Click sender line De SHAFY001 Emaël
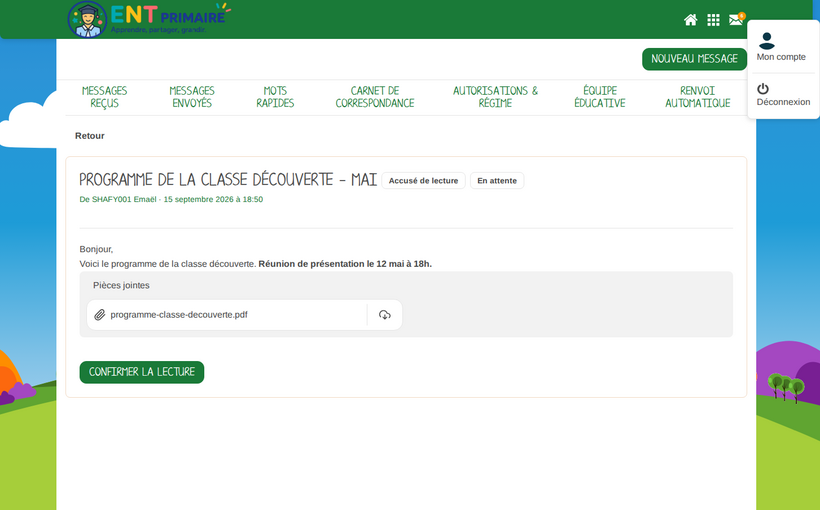This screenshot has height=510, width=820. point(171,199)
